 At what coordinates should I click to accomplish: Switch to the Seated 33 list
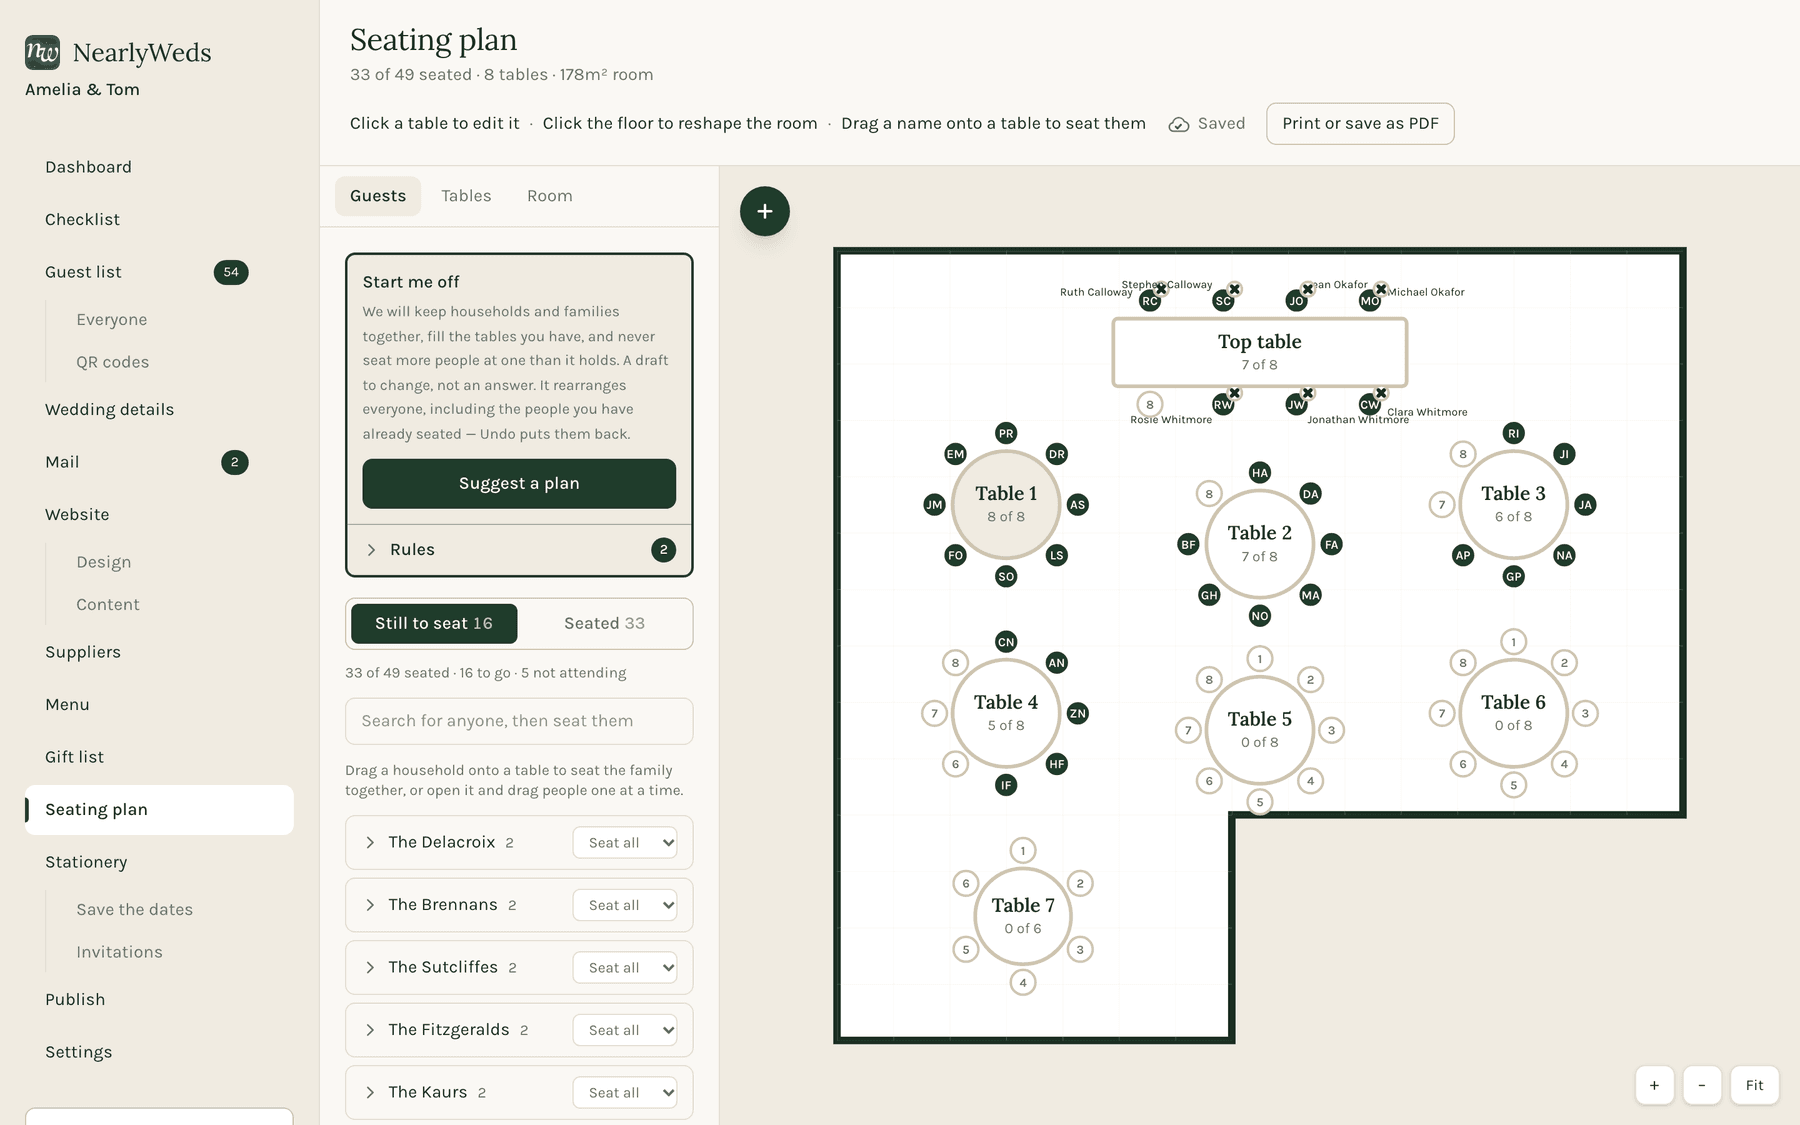coord(604,623)
